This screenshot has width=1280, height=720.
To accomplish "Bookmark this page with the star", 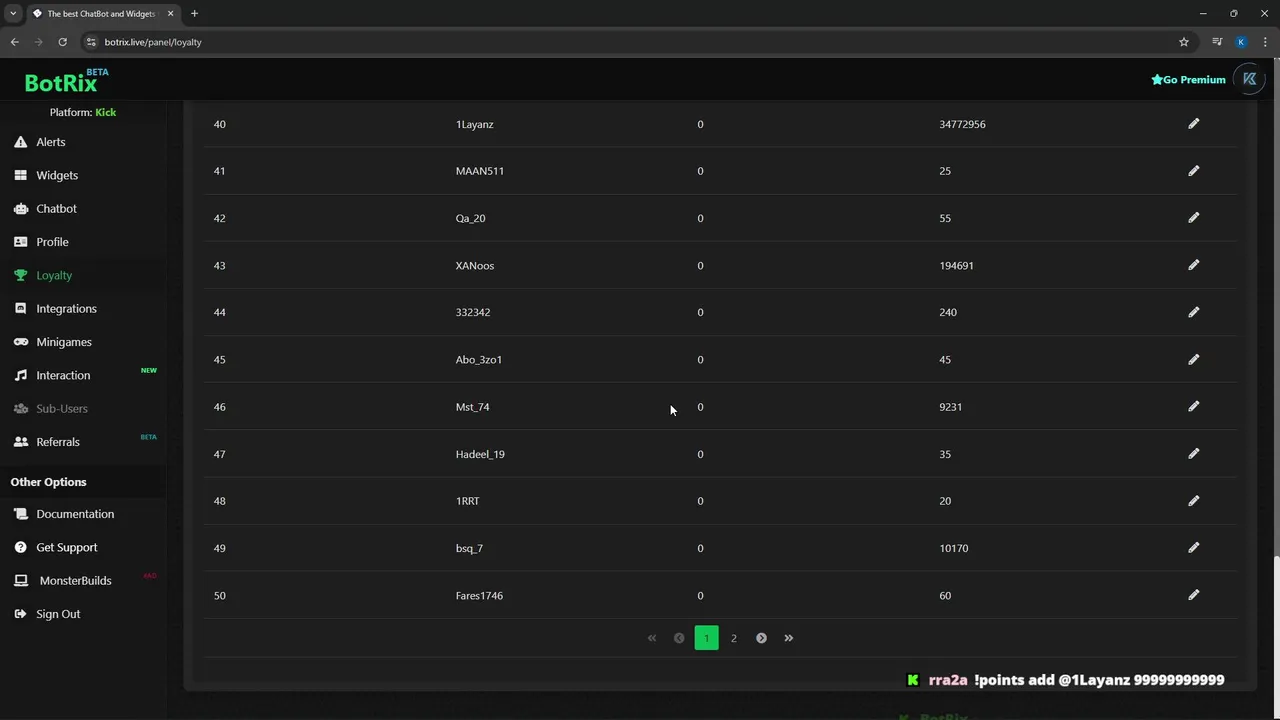I will click(1184, 42).
